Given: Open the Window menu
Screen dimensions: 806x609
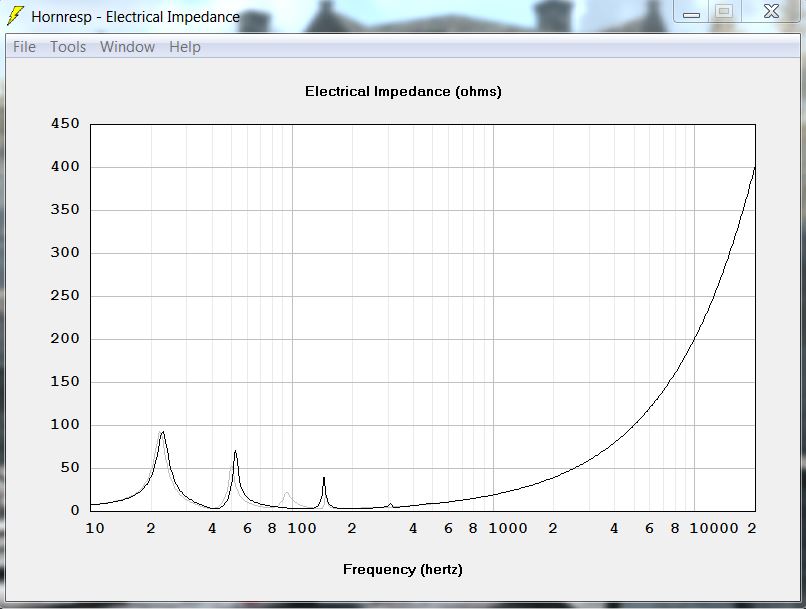Looking at the screenshot, I should [127, 47].
